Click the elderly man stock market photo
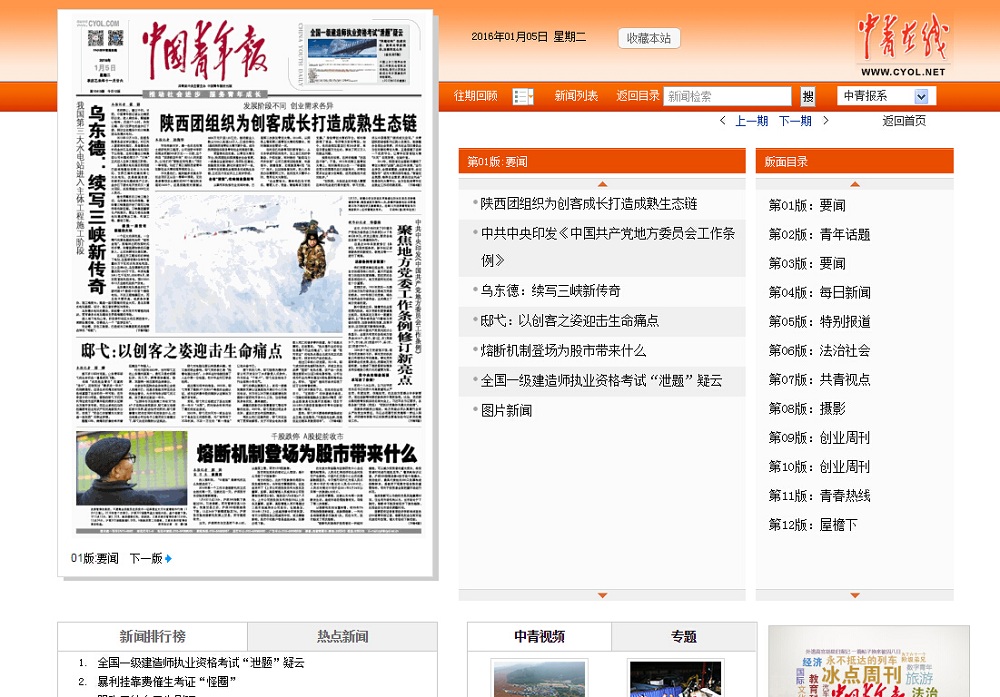Viewport: 1000px width, 697px height. pos(132,468)
